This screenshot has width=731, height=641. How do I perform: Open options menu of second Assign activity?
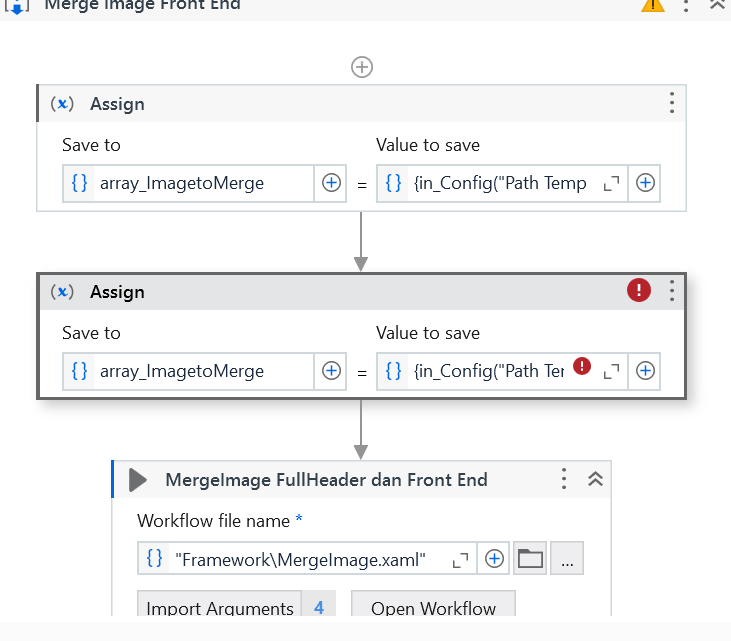coord(672,291)
